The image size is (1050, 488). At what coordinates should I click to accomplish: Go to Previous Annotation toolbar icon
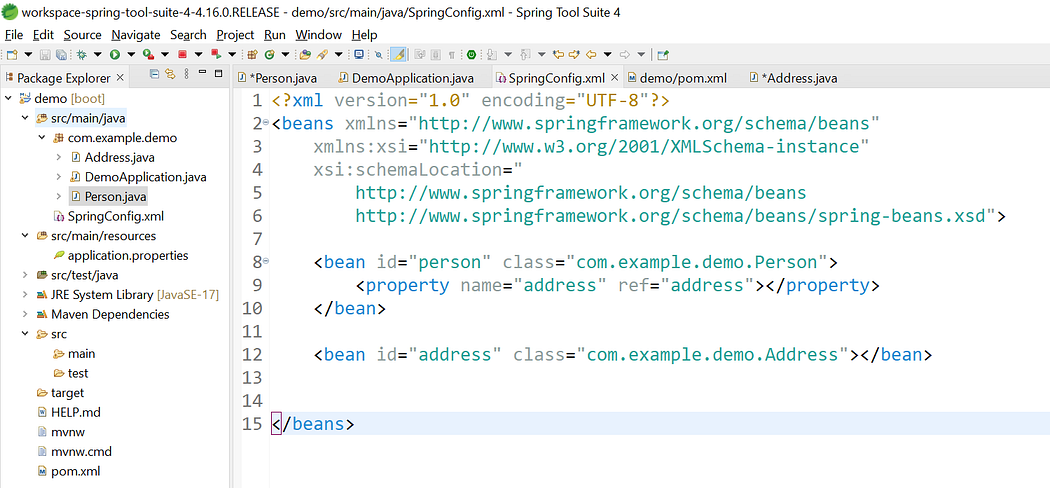525,54
